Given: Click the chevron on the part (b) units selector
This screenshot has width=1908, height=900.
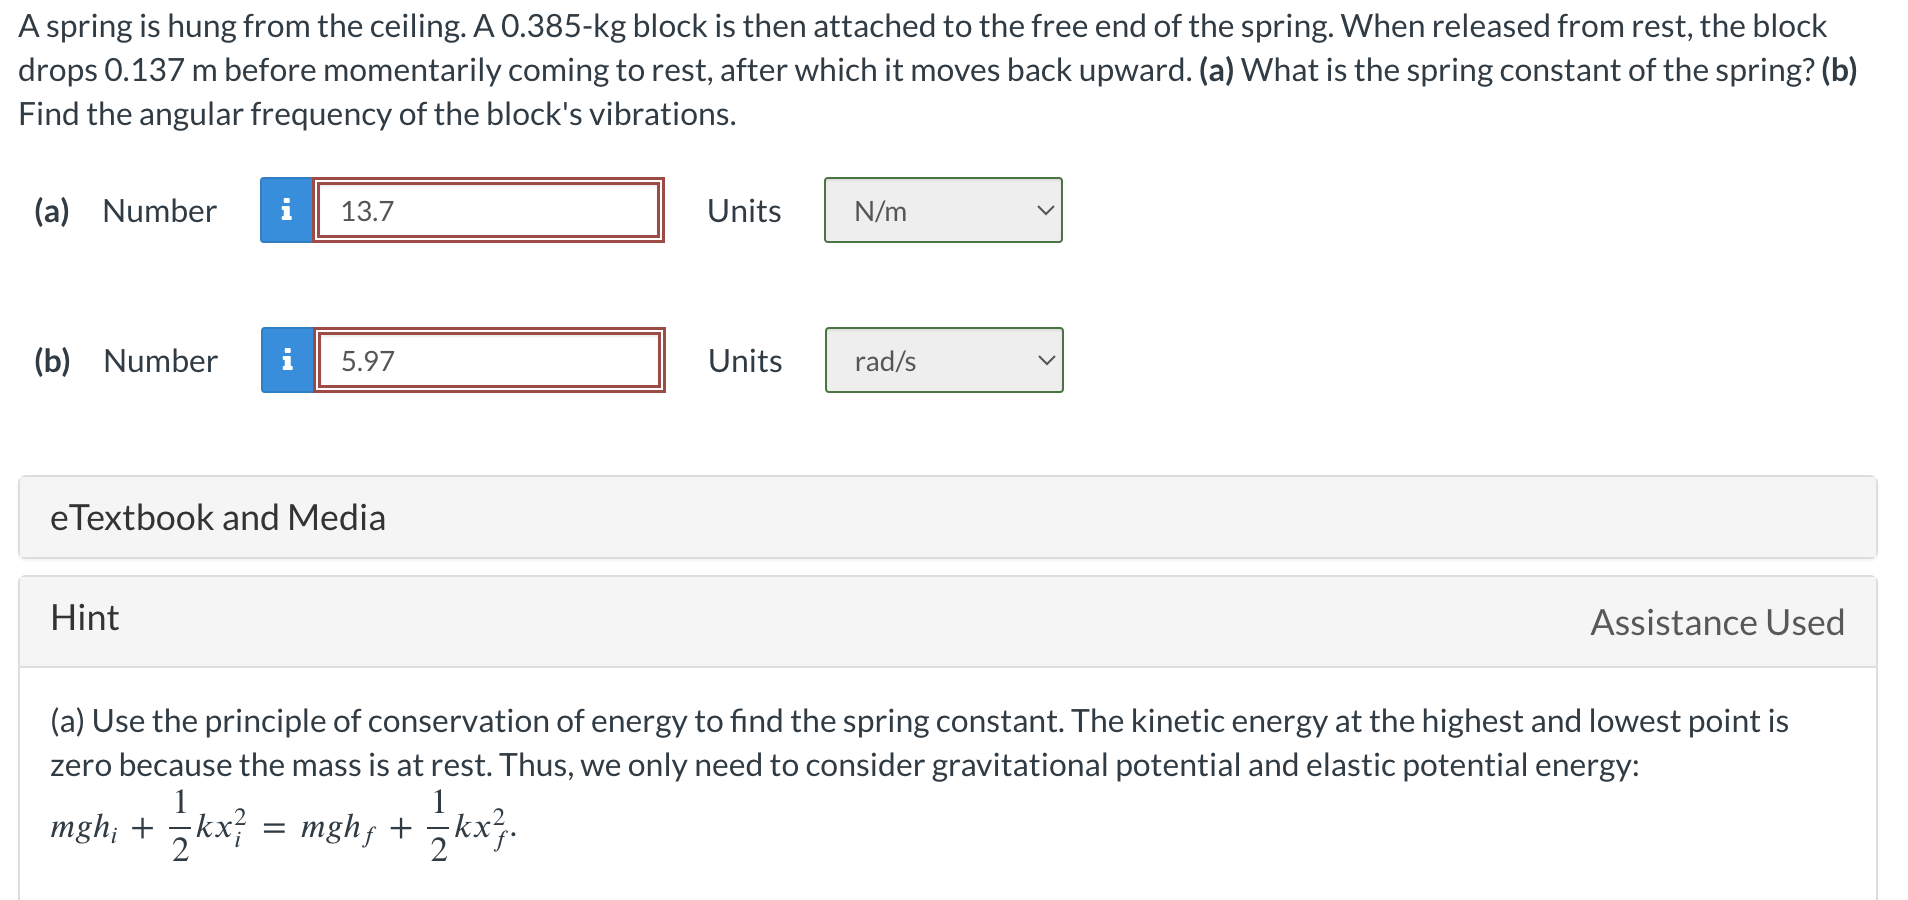Looking at the screenshot, I should (x=1045, y=360).
